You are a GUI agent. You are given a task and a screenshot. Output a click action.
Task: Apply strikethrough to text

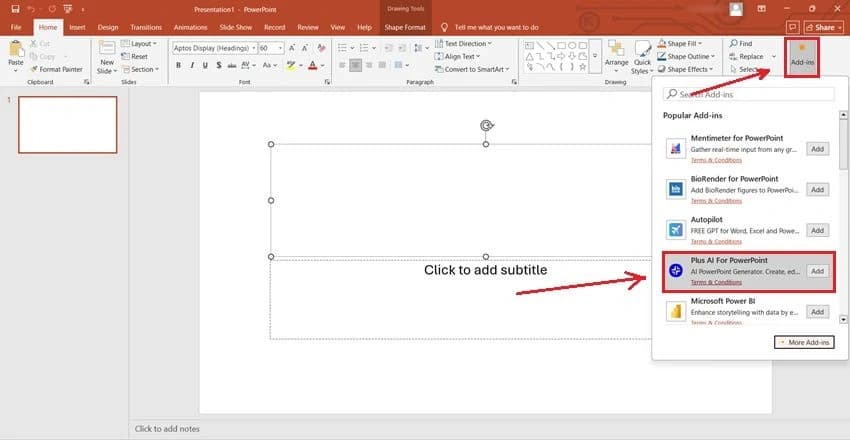(232, 65)
